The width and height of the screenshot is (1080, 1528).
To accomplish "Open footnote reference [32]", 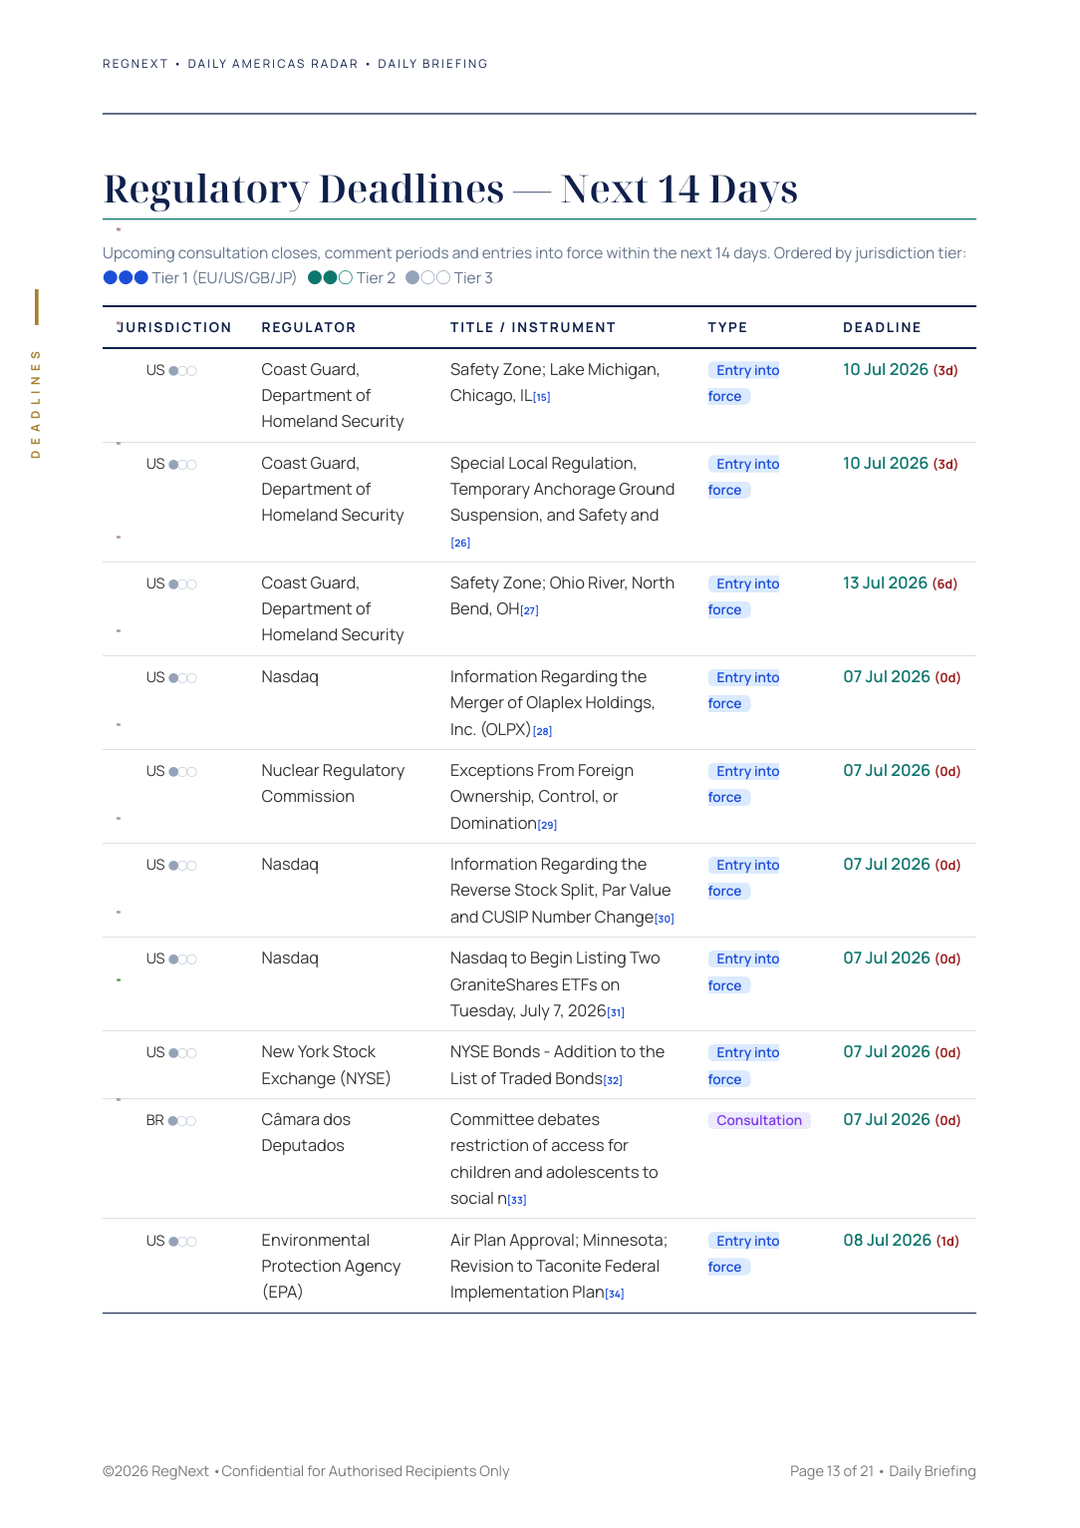I will [x=613, y=1080].
